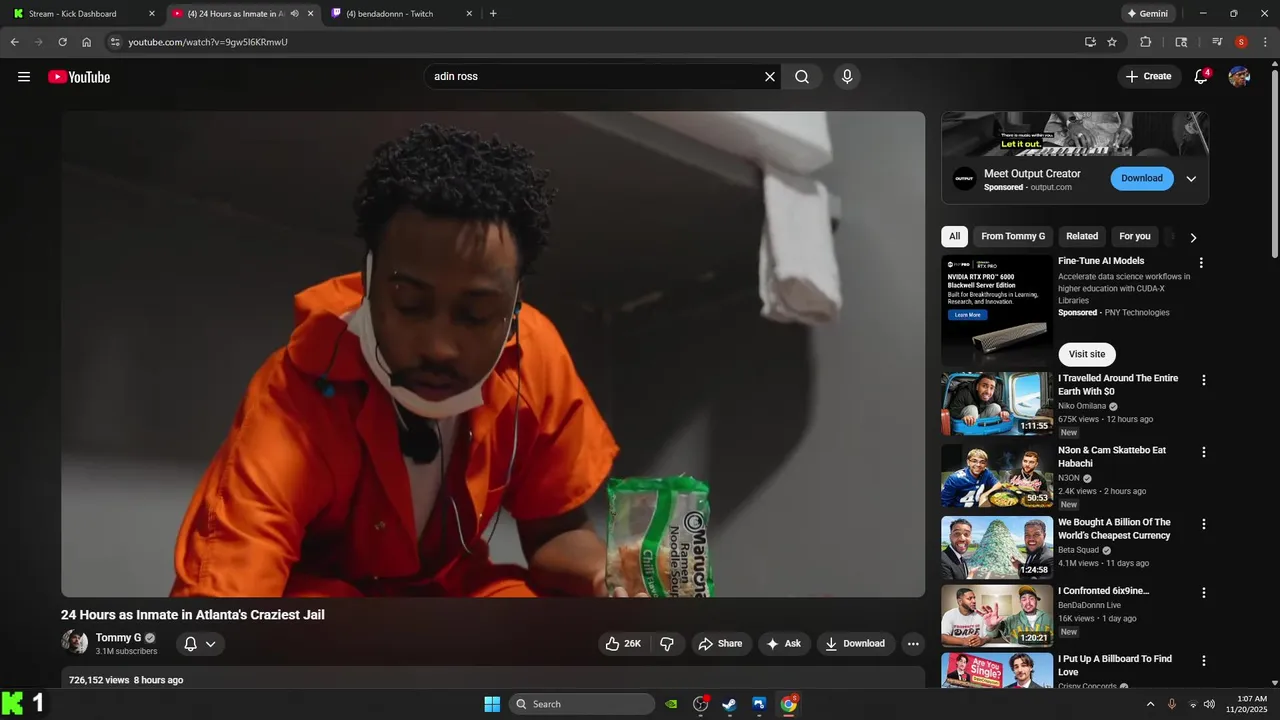Image resolution: width=1280 pixels, height=720 pixels.
Task: Like the video showing 26K likes
Action: [x=623, y=643]
